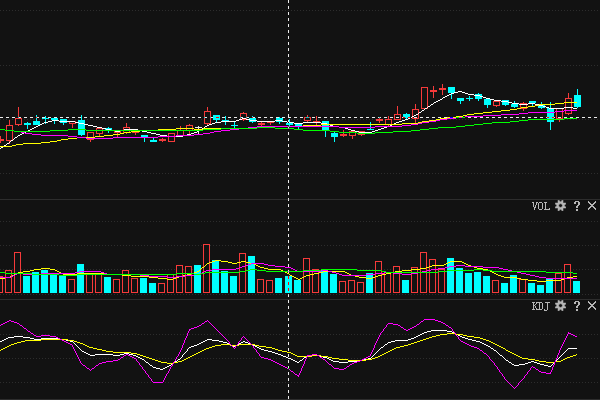Viewport: 600px width, 400px height.
Task: Click the VOL panel help question mark
Action: click(577, 205)
